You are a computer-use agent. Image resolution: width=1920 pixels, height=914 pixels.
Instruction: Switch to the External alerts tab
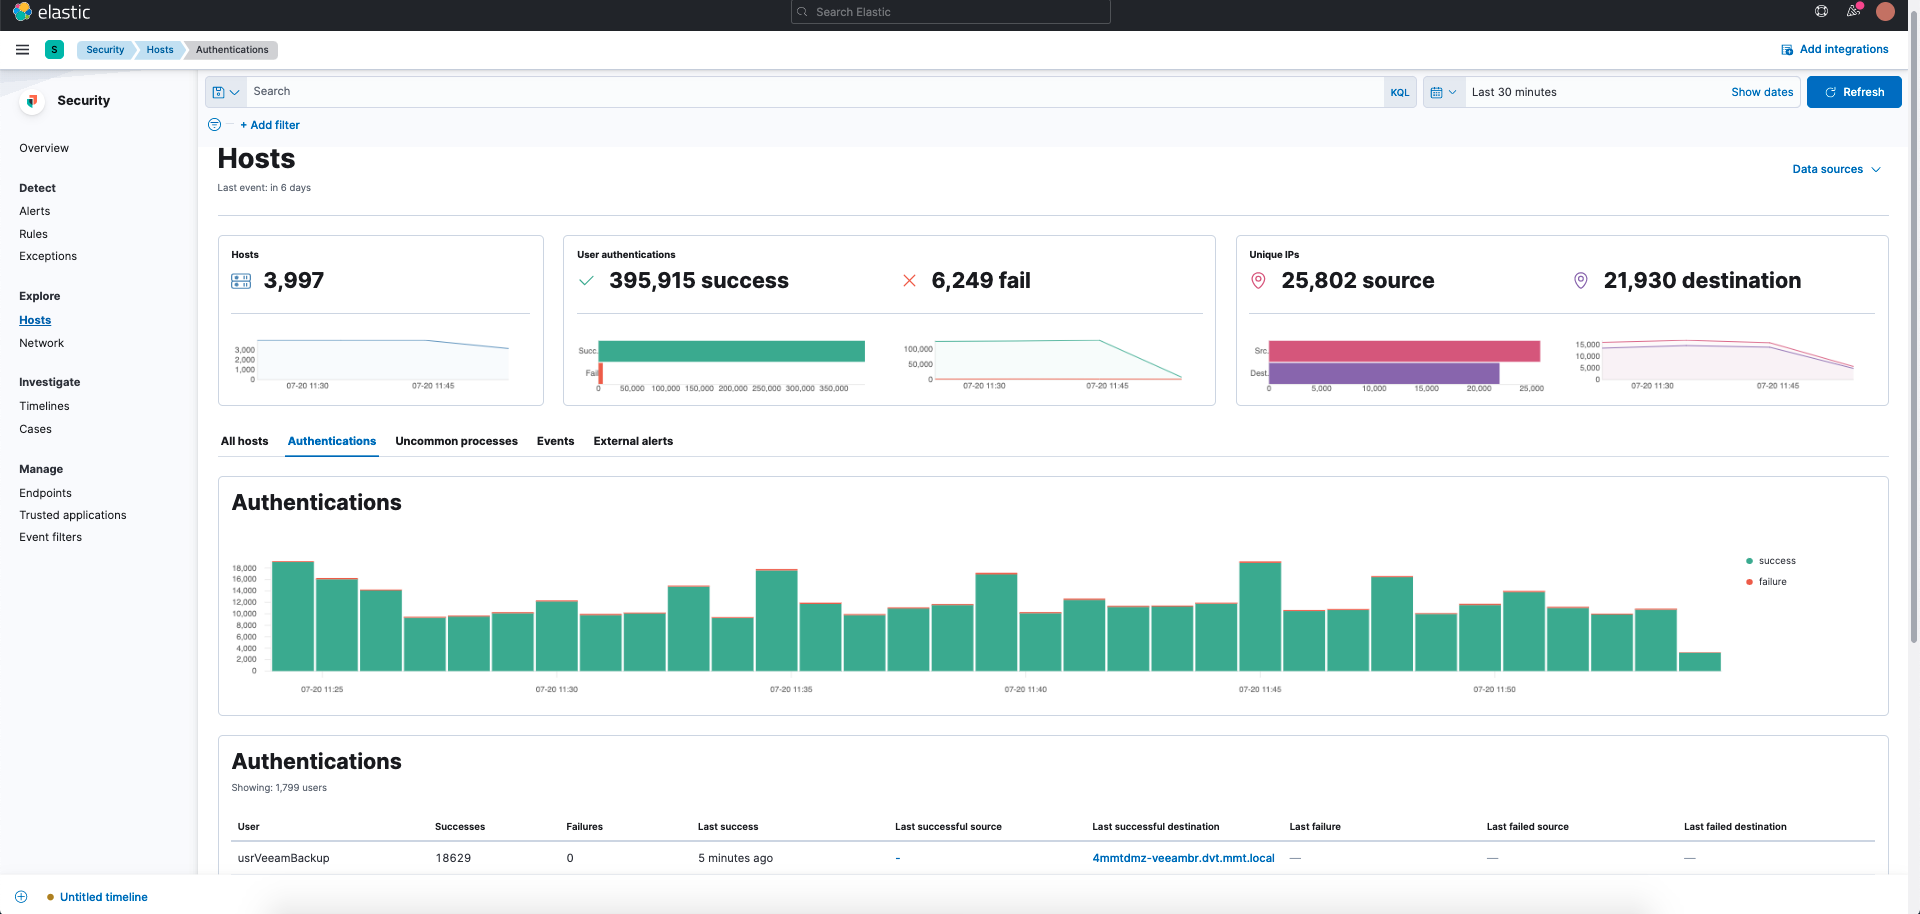(x=633, y=441)
